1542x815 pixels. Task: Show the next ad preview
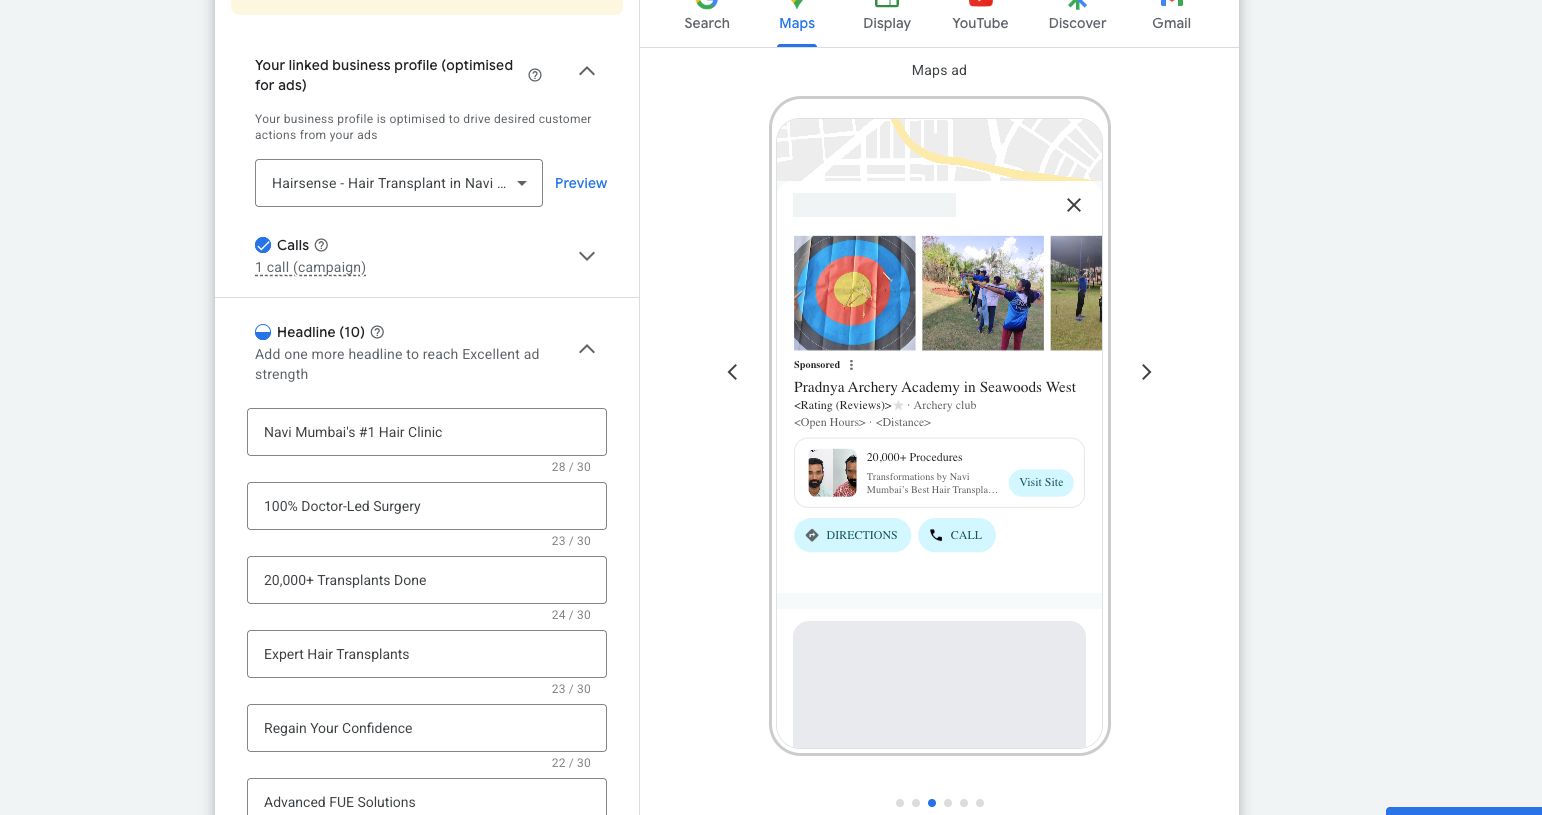1146,372
